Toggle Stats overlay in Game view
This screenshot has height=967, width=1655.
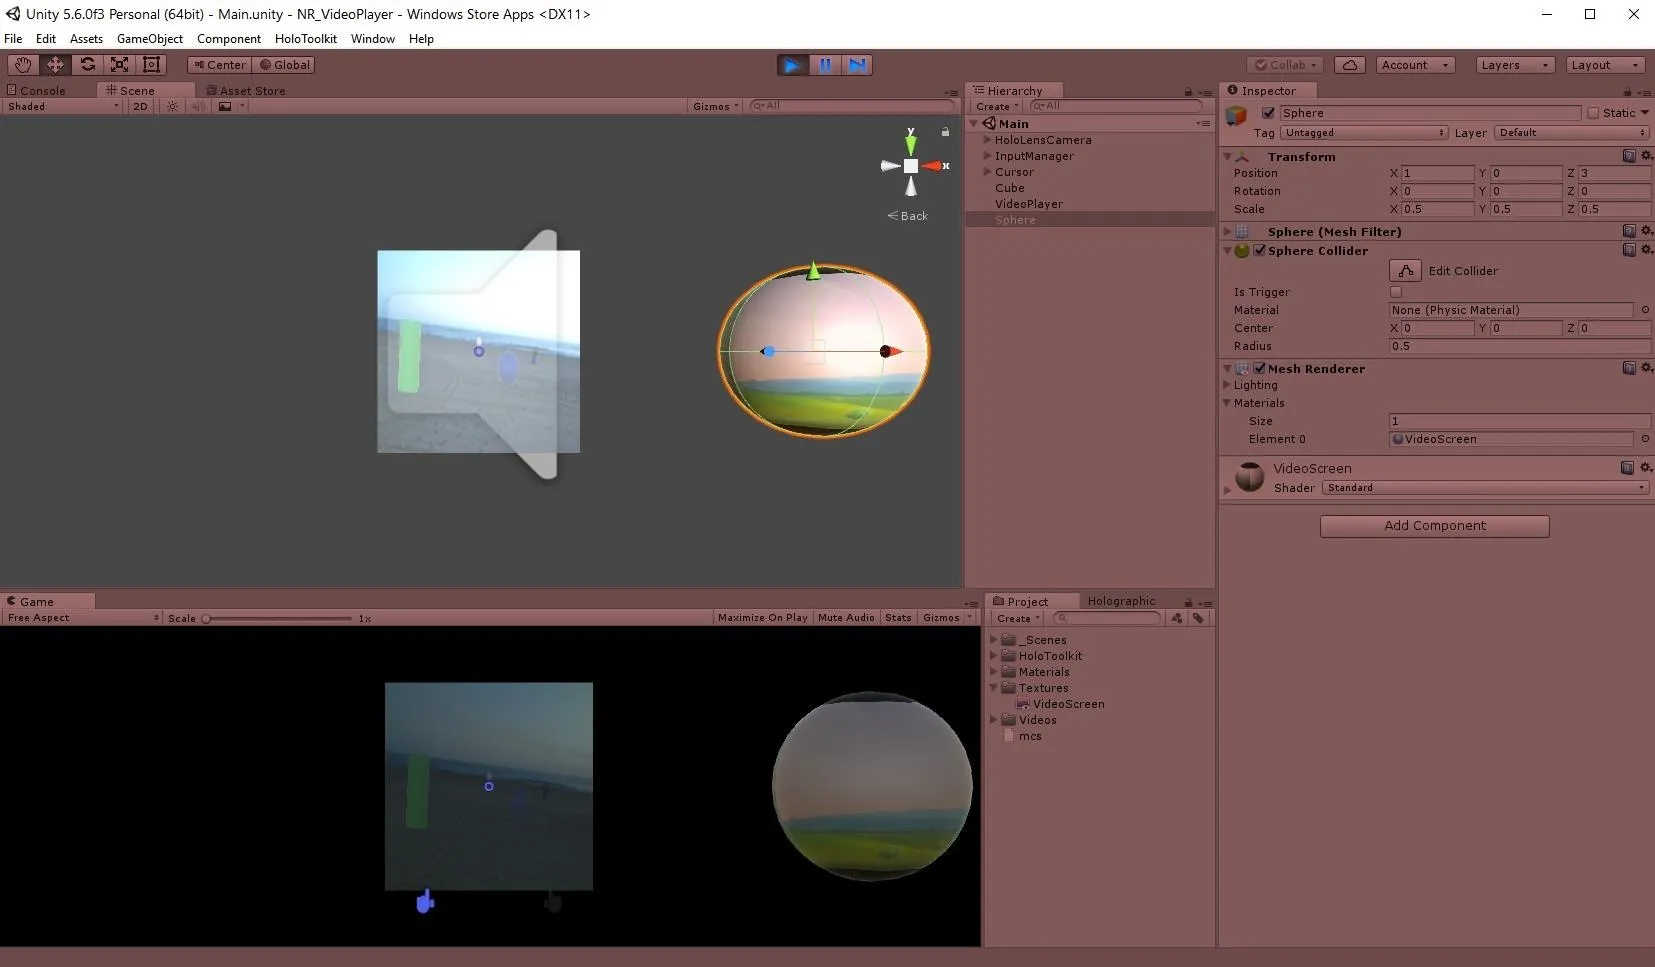click(898, 618)
